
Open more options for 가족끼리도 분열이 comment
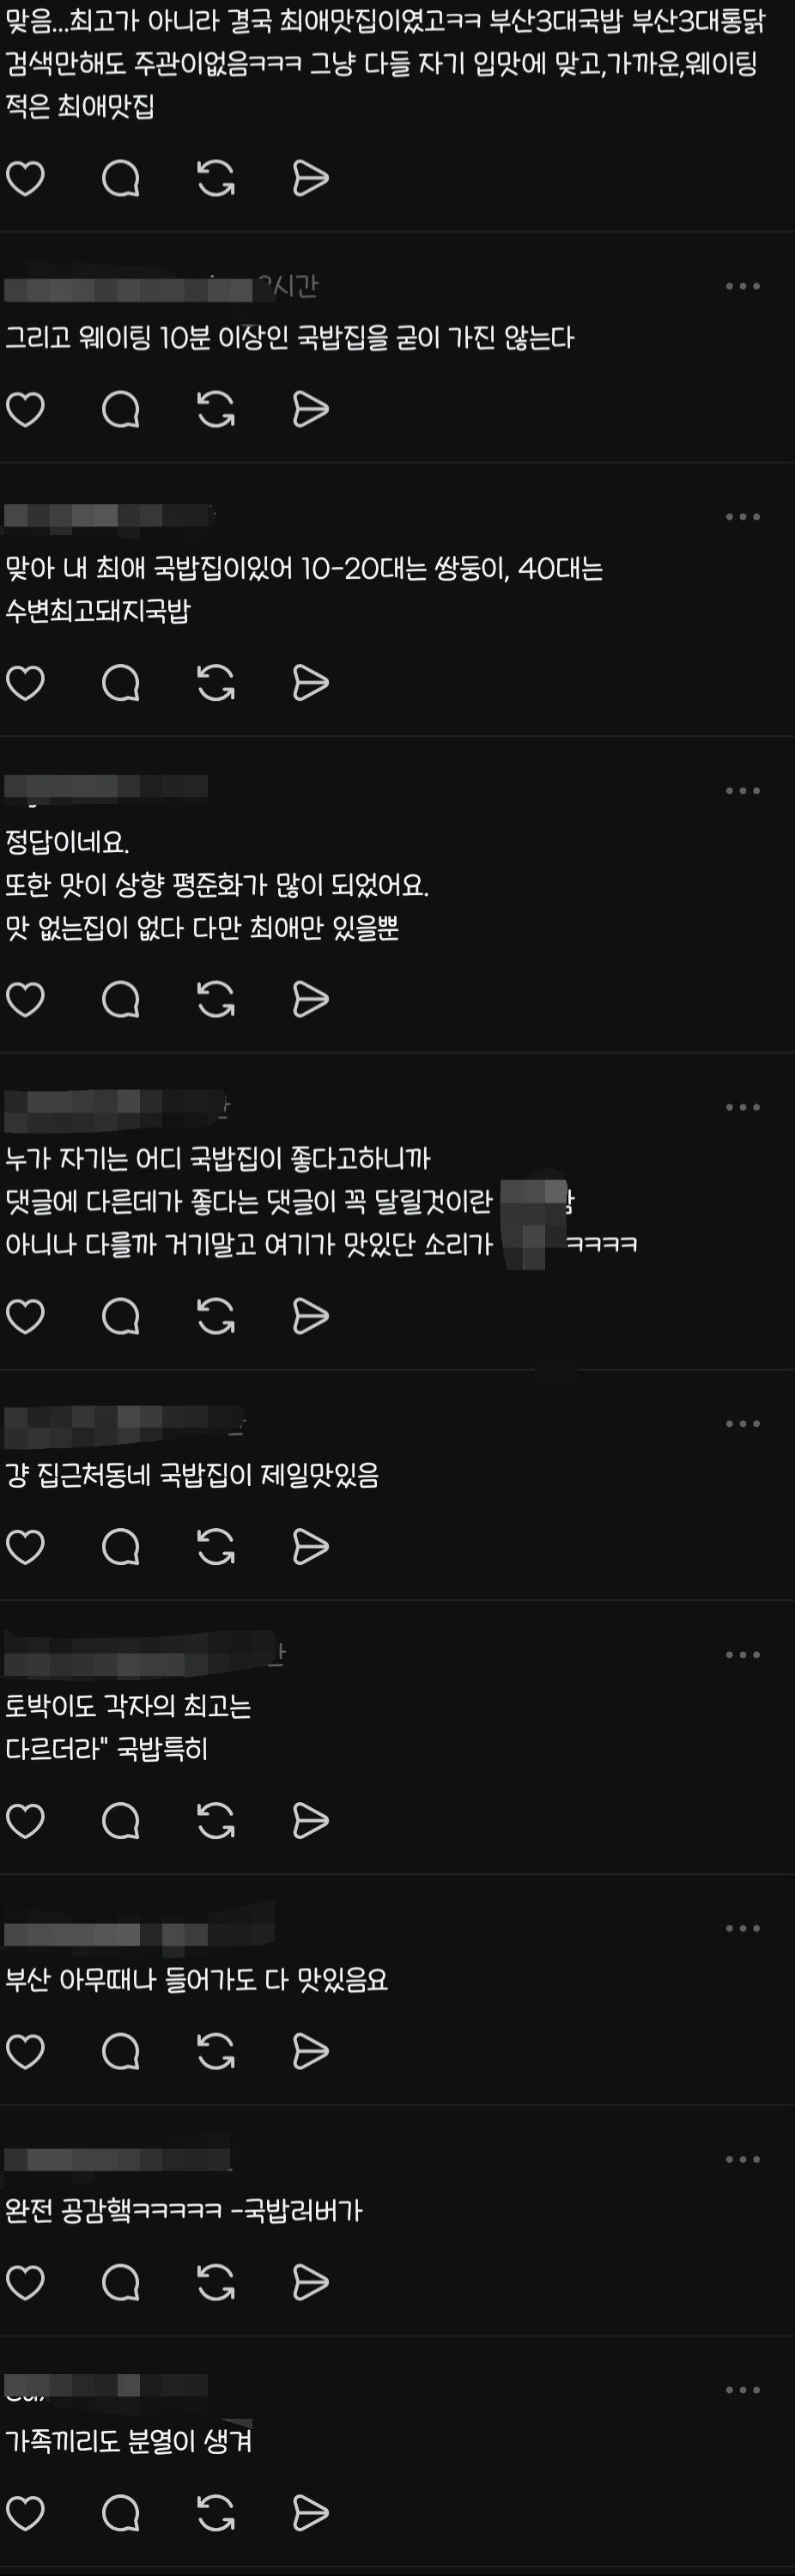(743, 2390)
